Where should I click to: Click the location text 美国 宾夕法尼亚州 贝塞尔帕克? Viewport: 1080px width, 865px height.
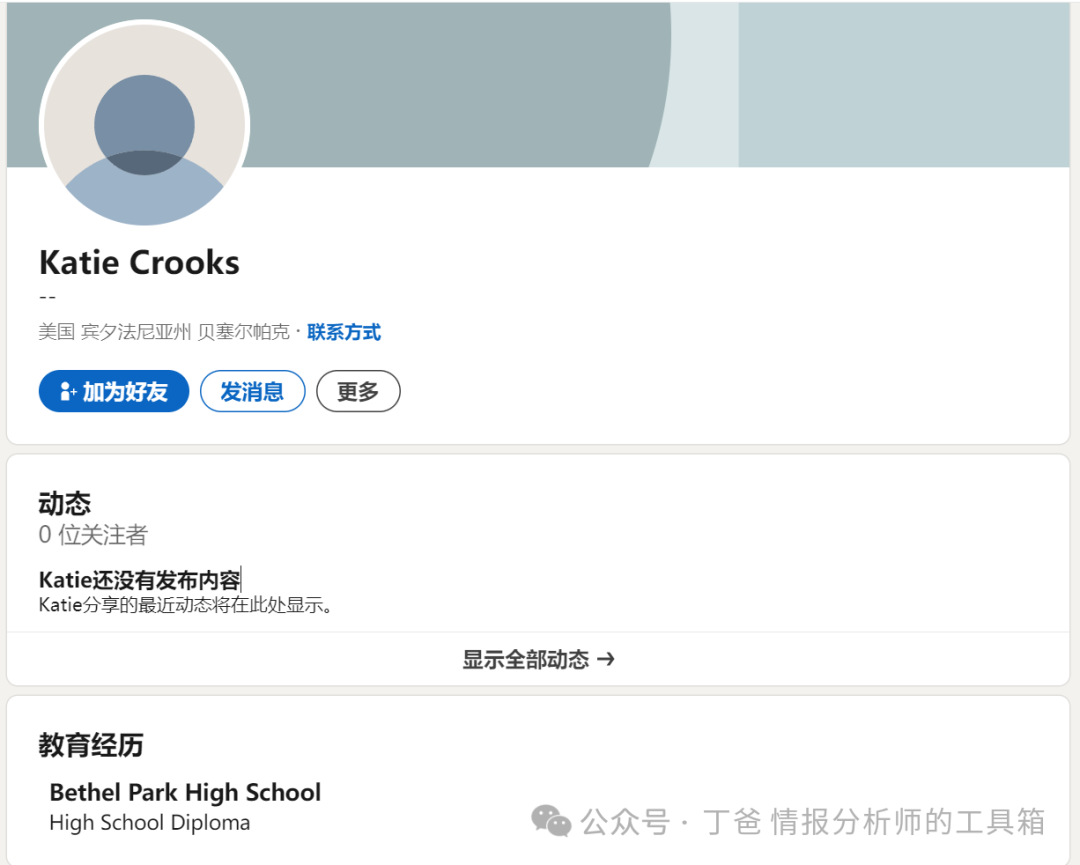(164, 333)
